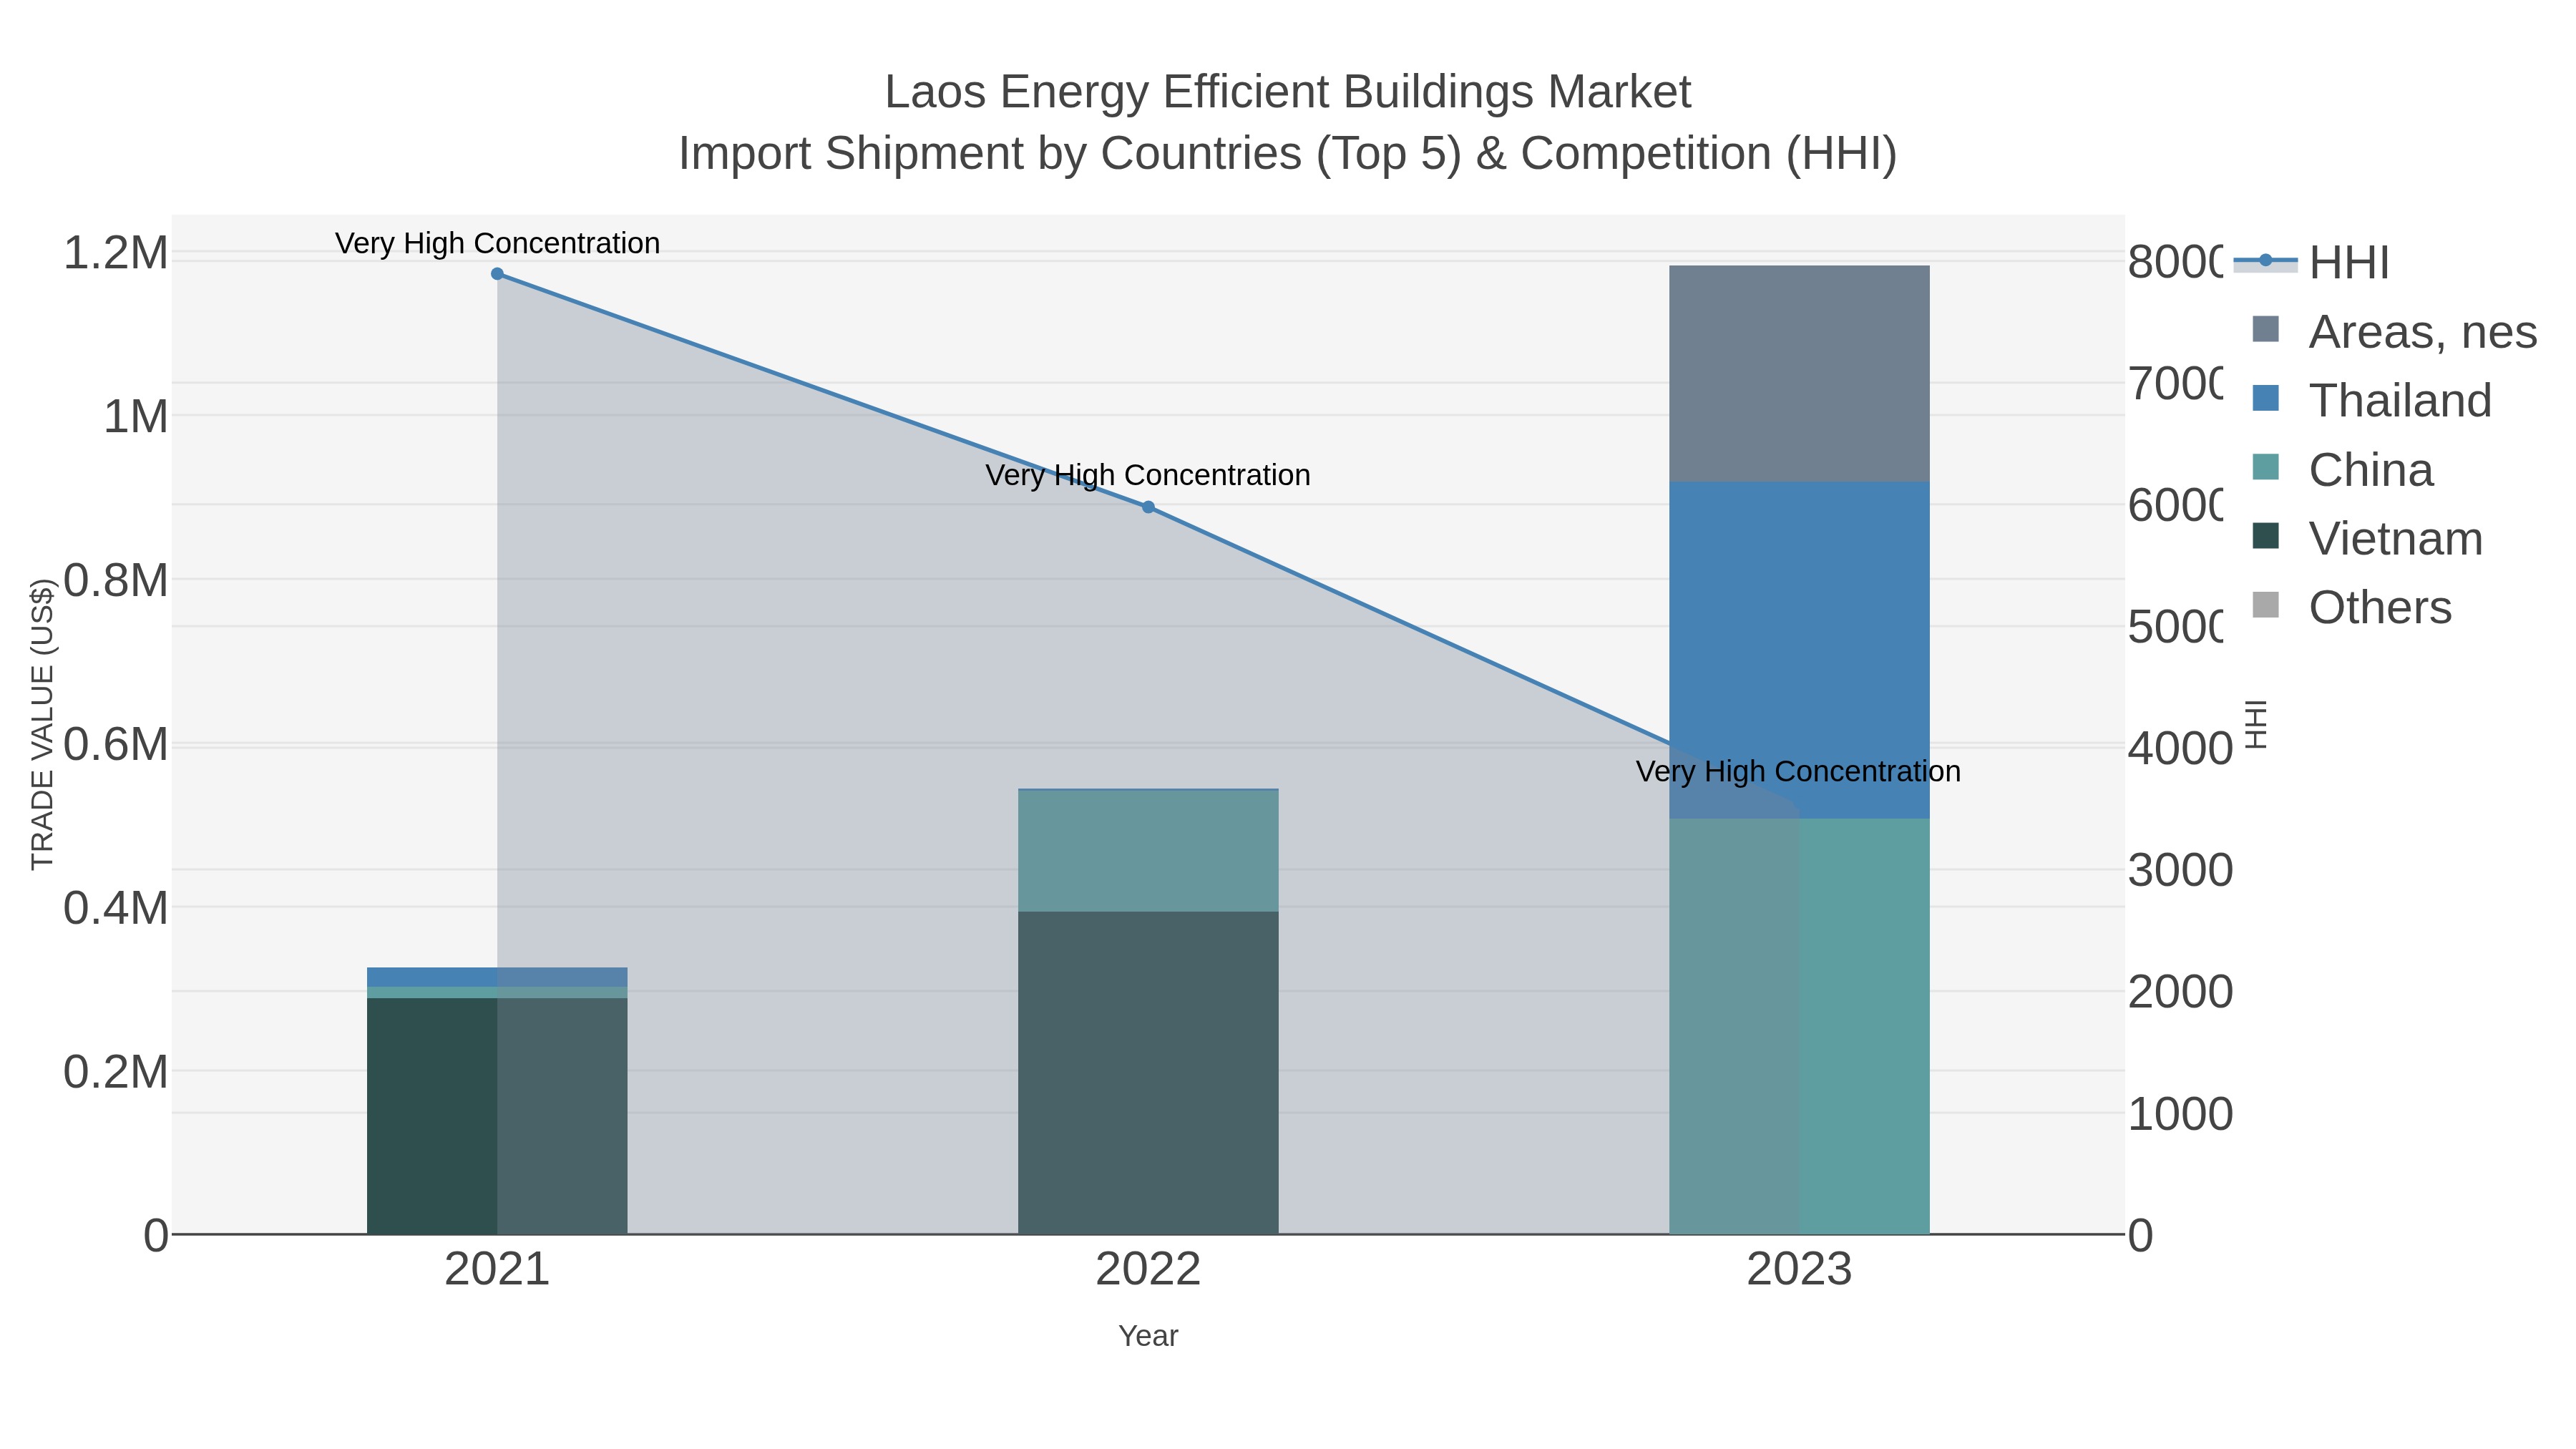Click the HHI line marker legend icon
The width and height of the screenshot is (2576, 1449).
(2265, 261)
